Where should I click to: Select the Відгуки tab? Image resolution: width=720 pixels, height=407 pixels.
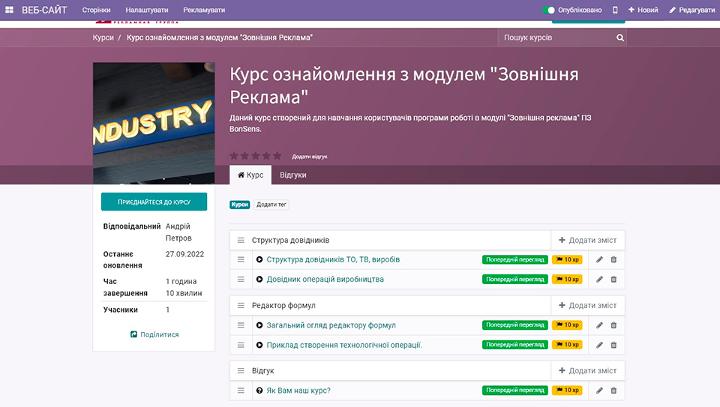point(293,175)
